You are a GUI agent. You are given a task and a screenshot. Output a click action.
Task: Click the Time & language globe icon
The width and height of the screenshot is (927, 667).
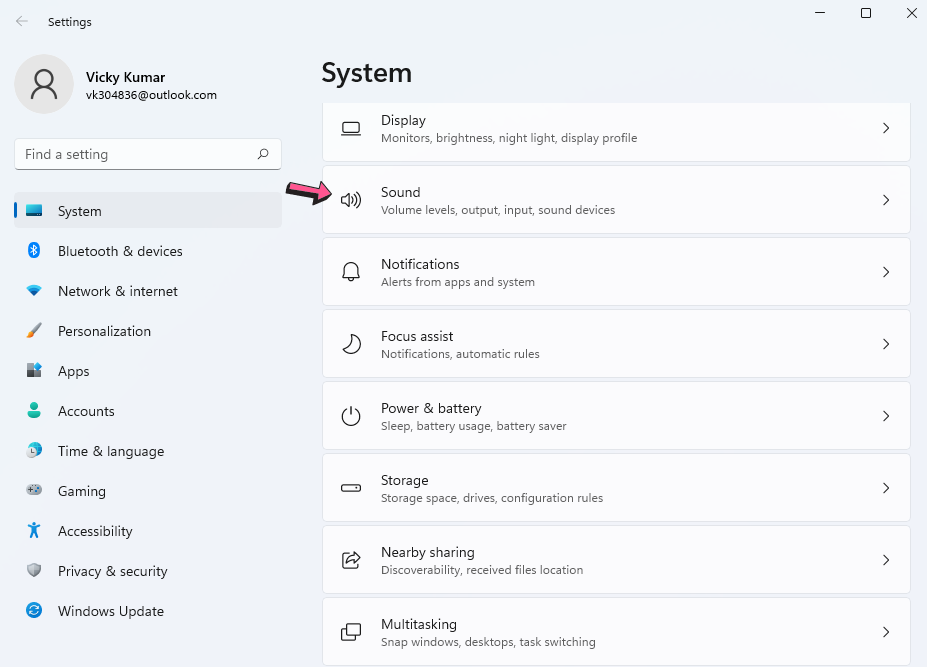34,450
